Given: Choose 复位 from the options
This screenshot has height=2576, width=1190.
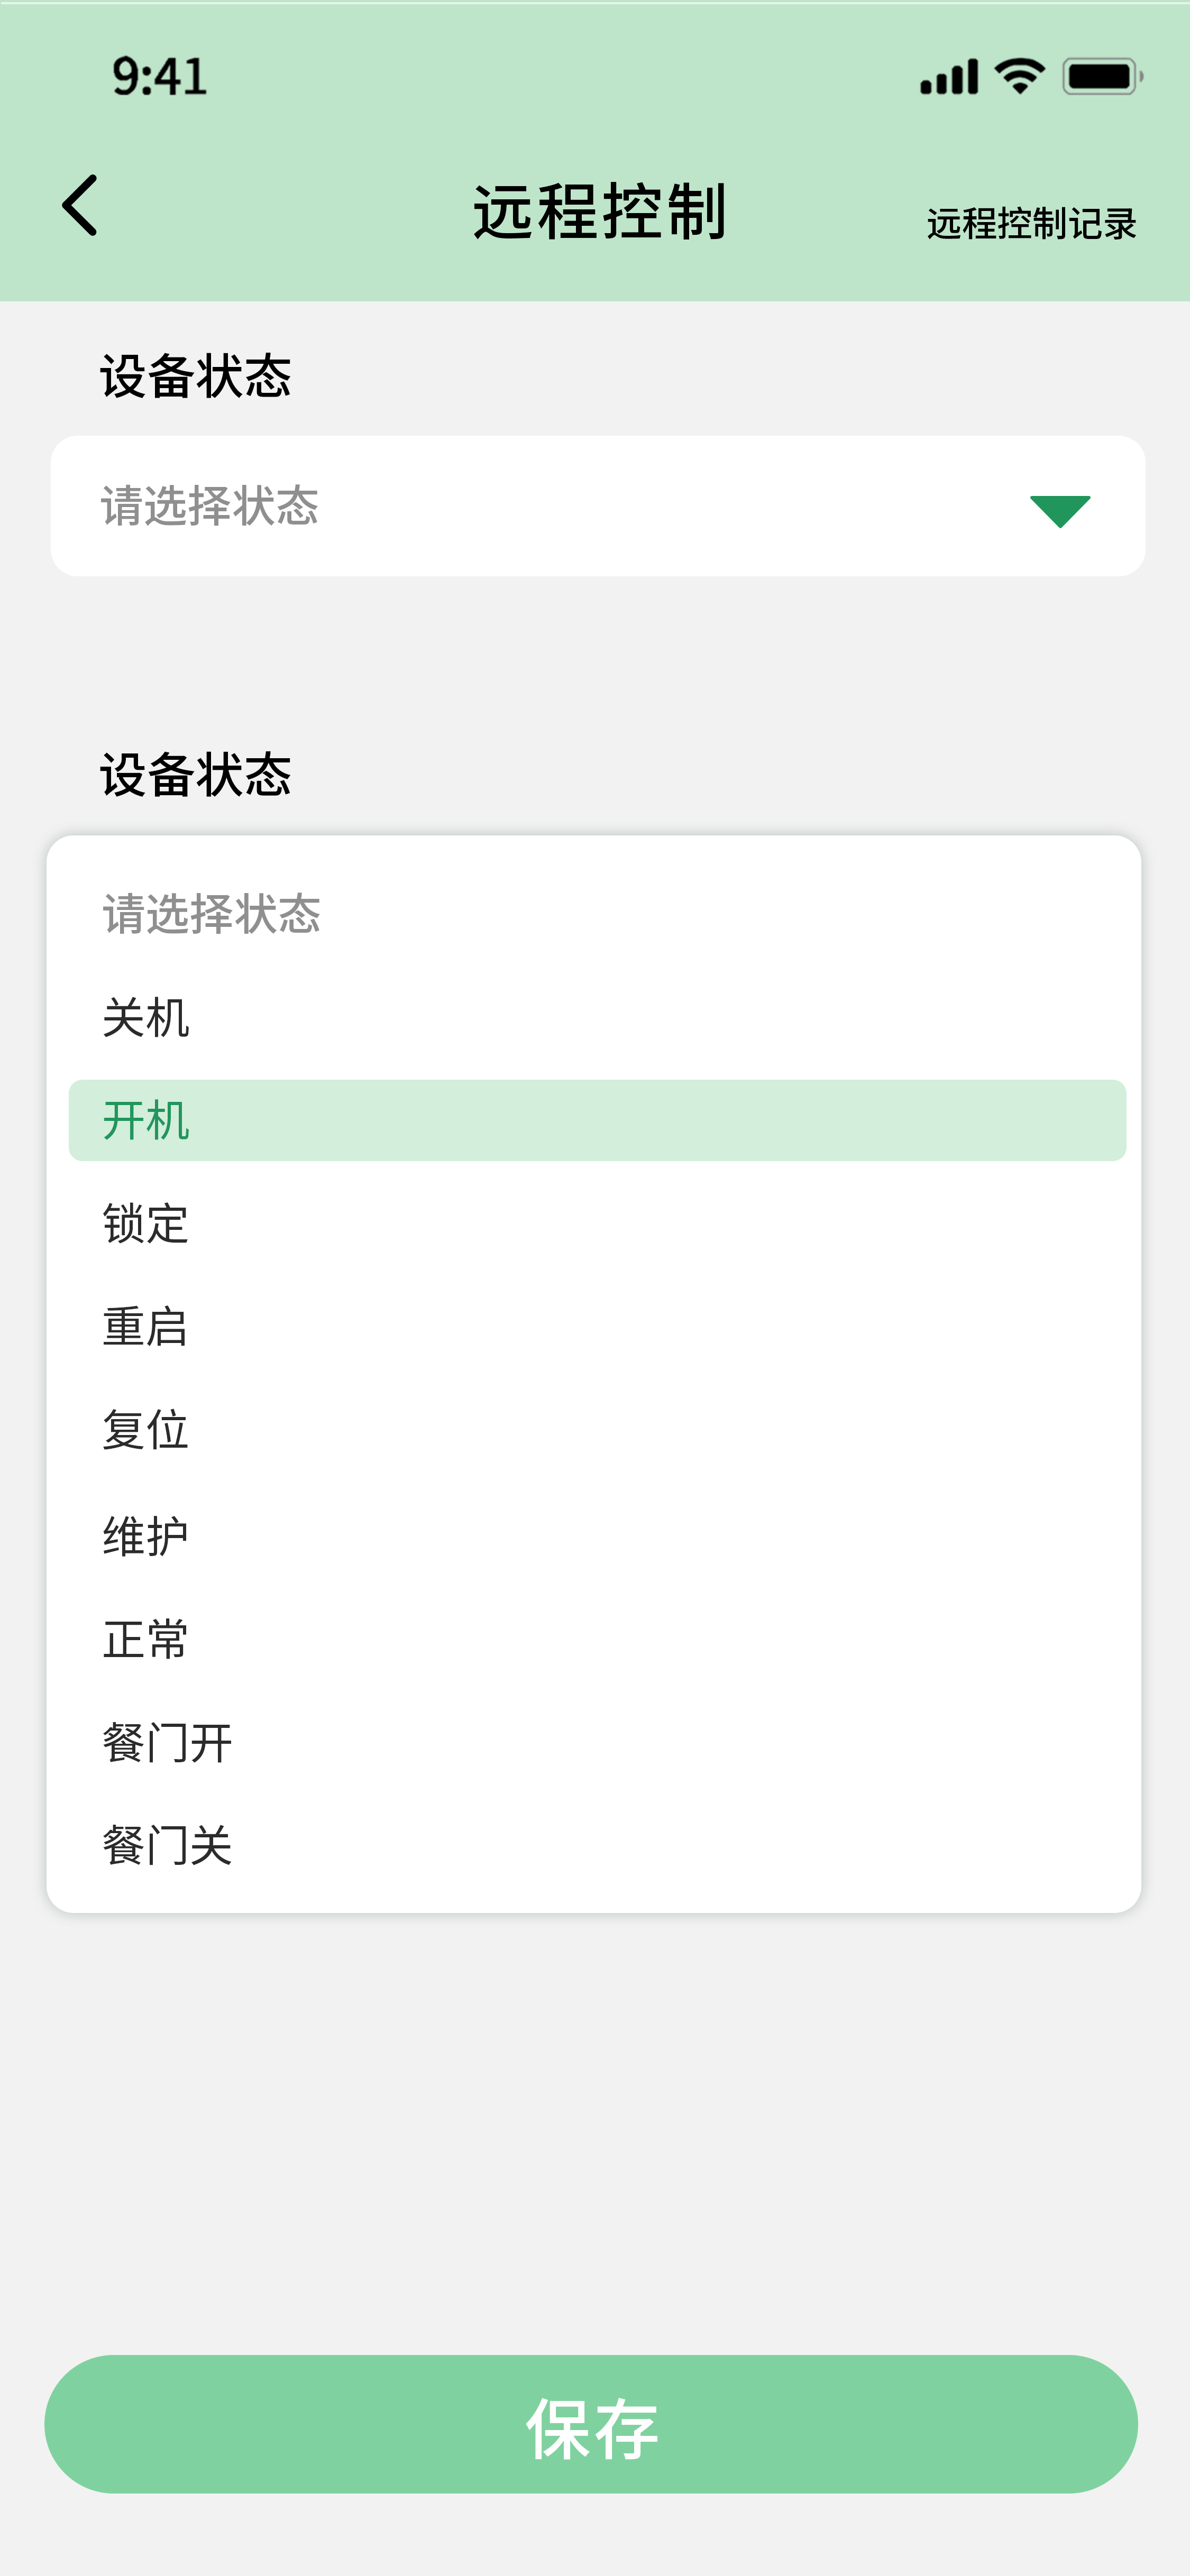Looking at the screenshot, I should pos(146,1430).
